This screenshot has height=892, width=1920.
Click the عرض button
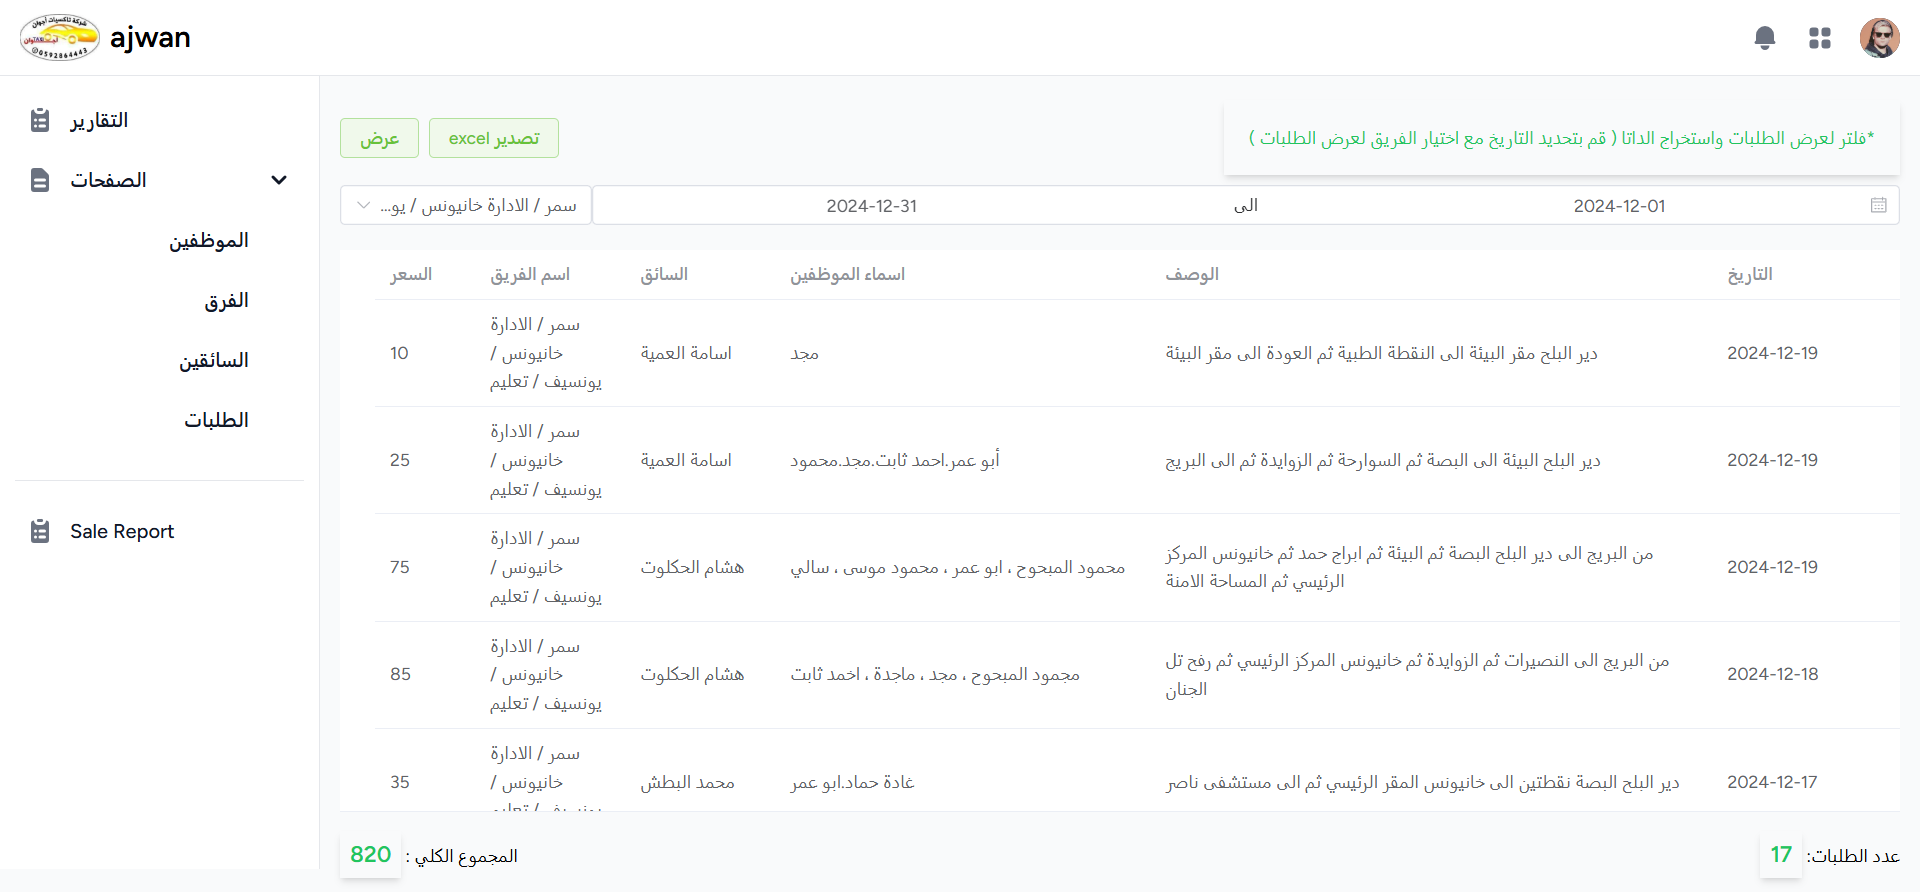click(x=379, y=138)
